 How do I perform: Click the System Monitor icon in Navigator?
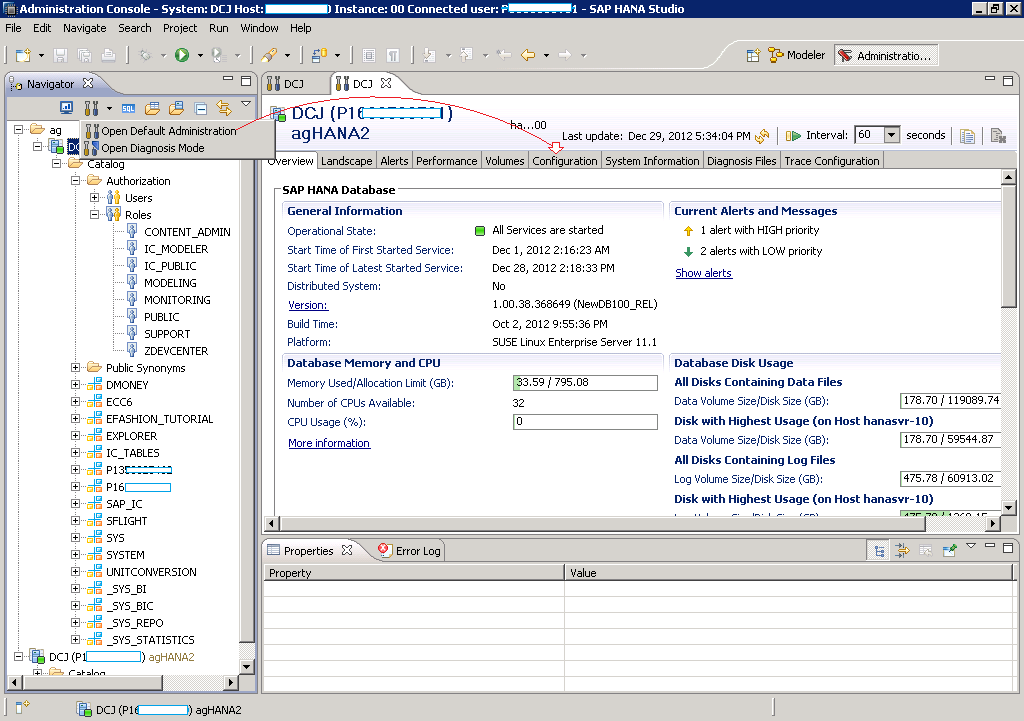click(x=67, y=107)
